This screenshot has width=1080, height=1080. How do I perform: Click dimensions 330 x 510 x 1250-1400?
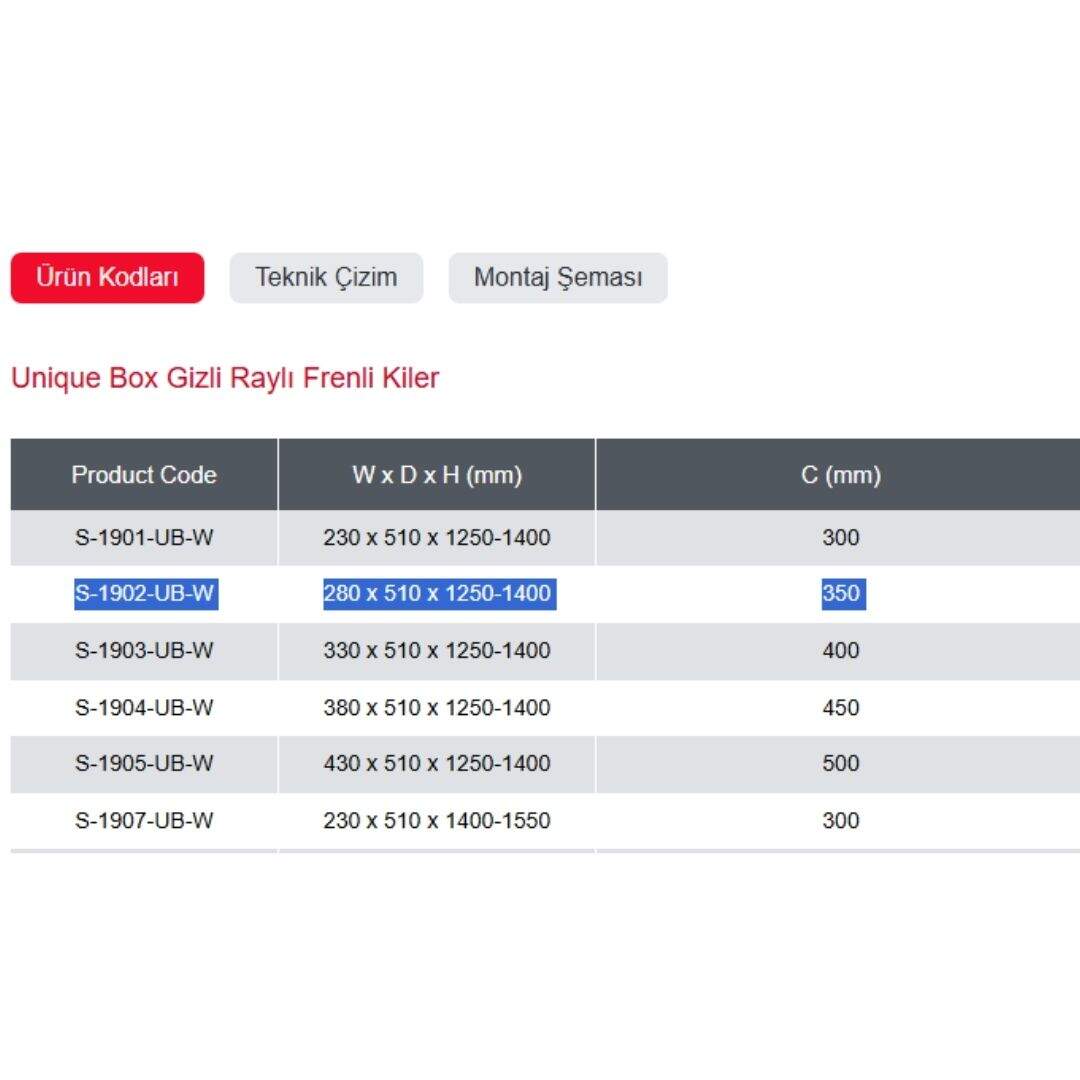click(437, 651)
